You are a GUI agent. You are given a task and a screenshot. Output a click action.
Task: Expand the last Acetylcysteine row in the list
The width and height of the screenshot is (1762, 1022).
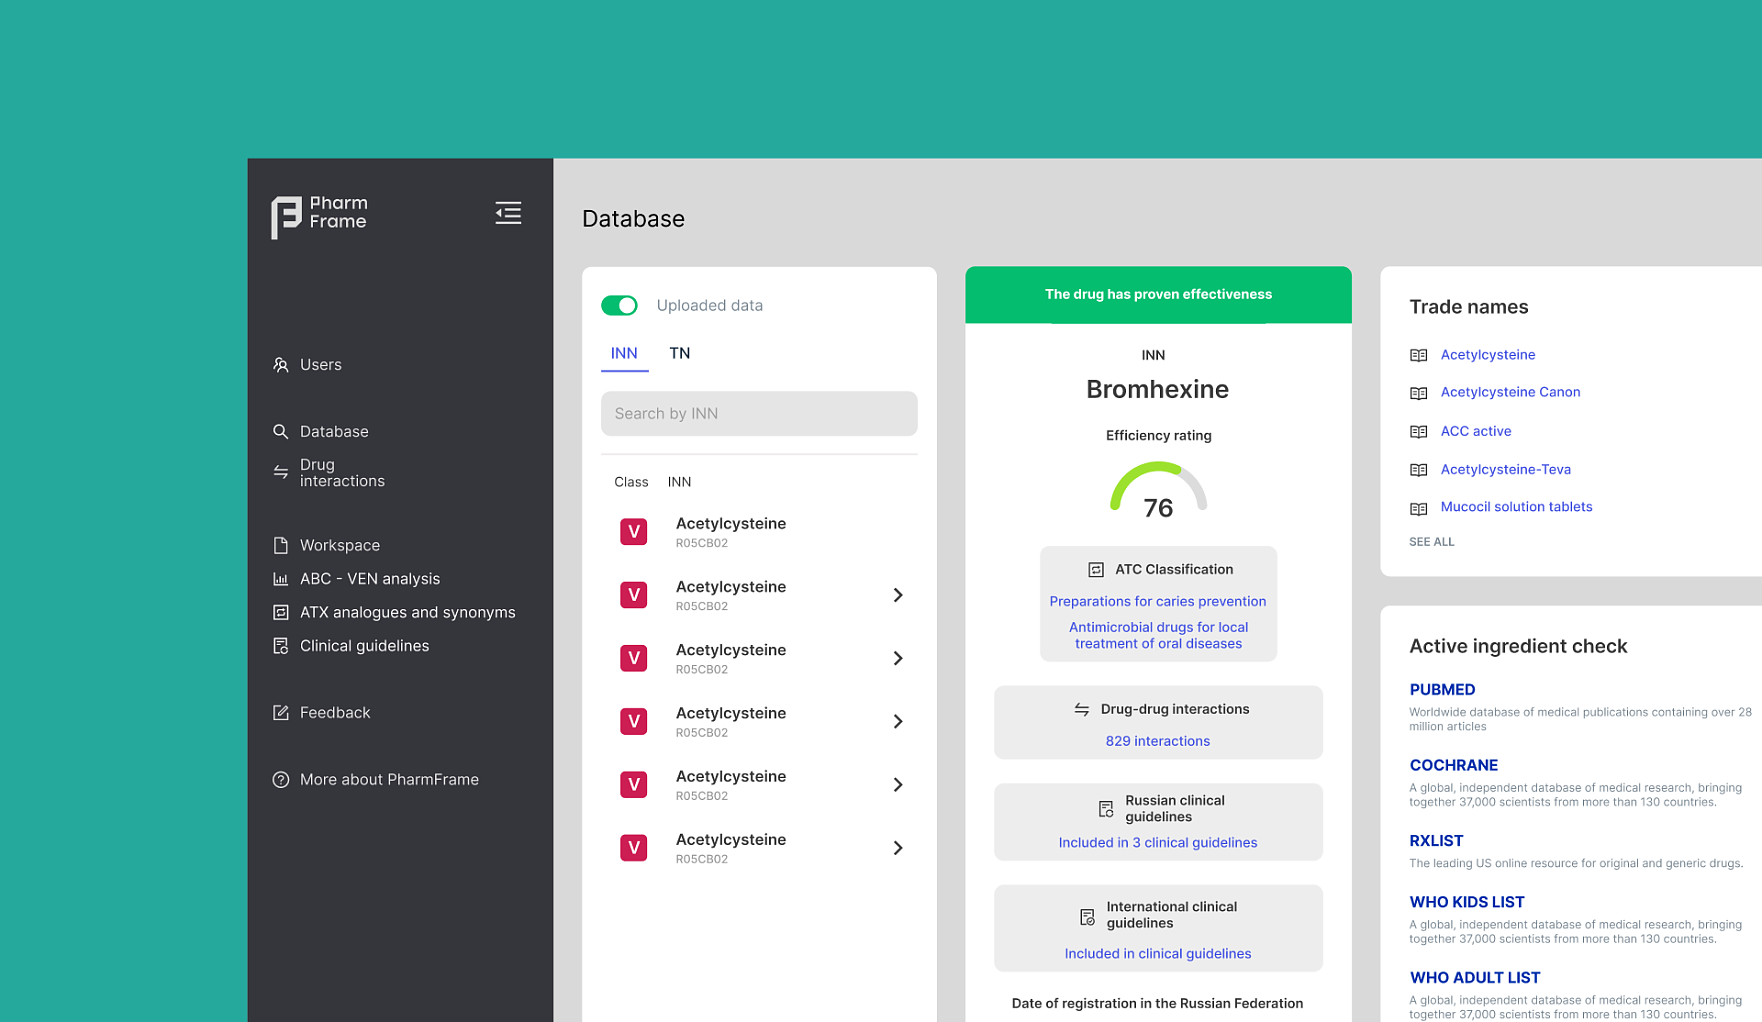898,847
